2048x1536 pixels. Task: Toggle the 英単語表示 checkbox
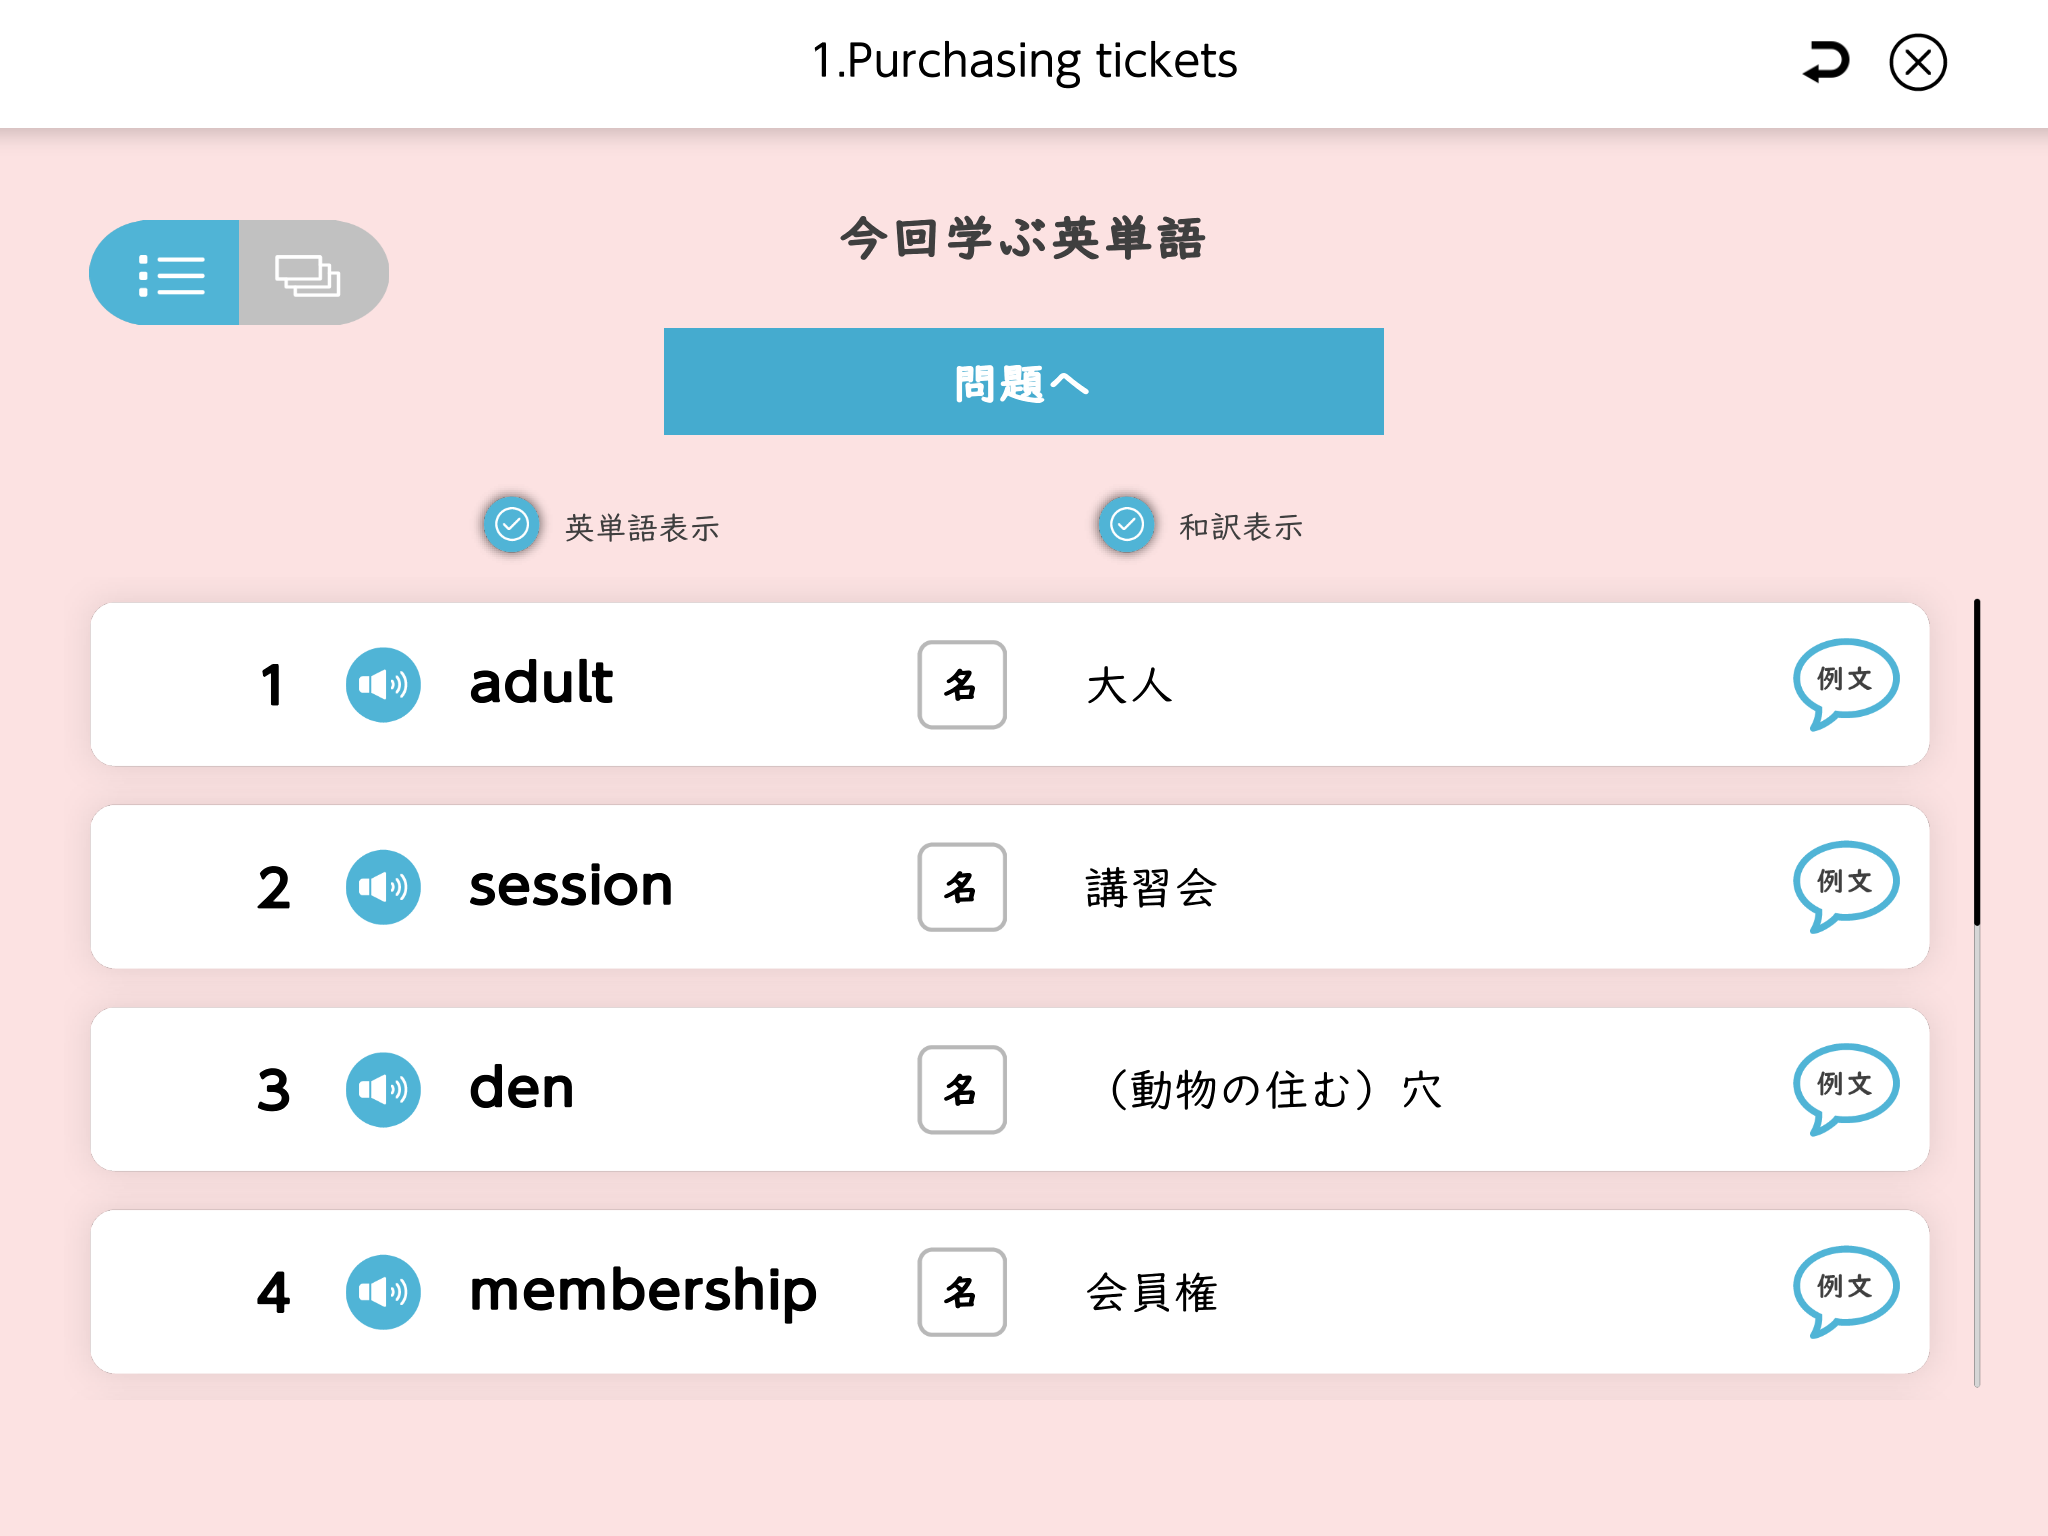pos(512,524)
